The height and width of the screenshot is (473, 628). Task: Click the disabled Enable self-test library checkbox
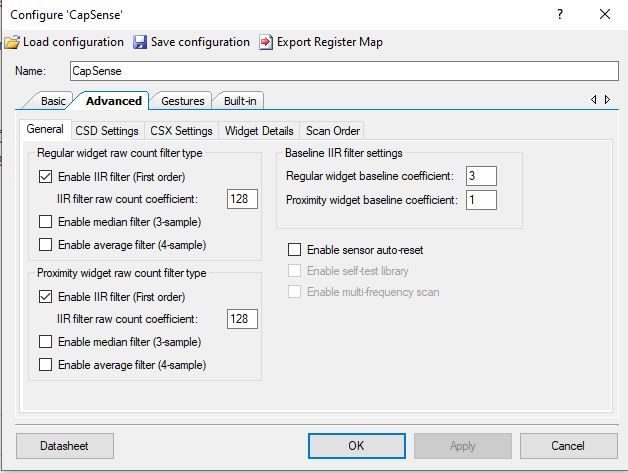click(x=294, y=271)
